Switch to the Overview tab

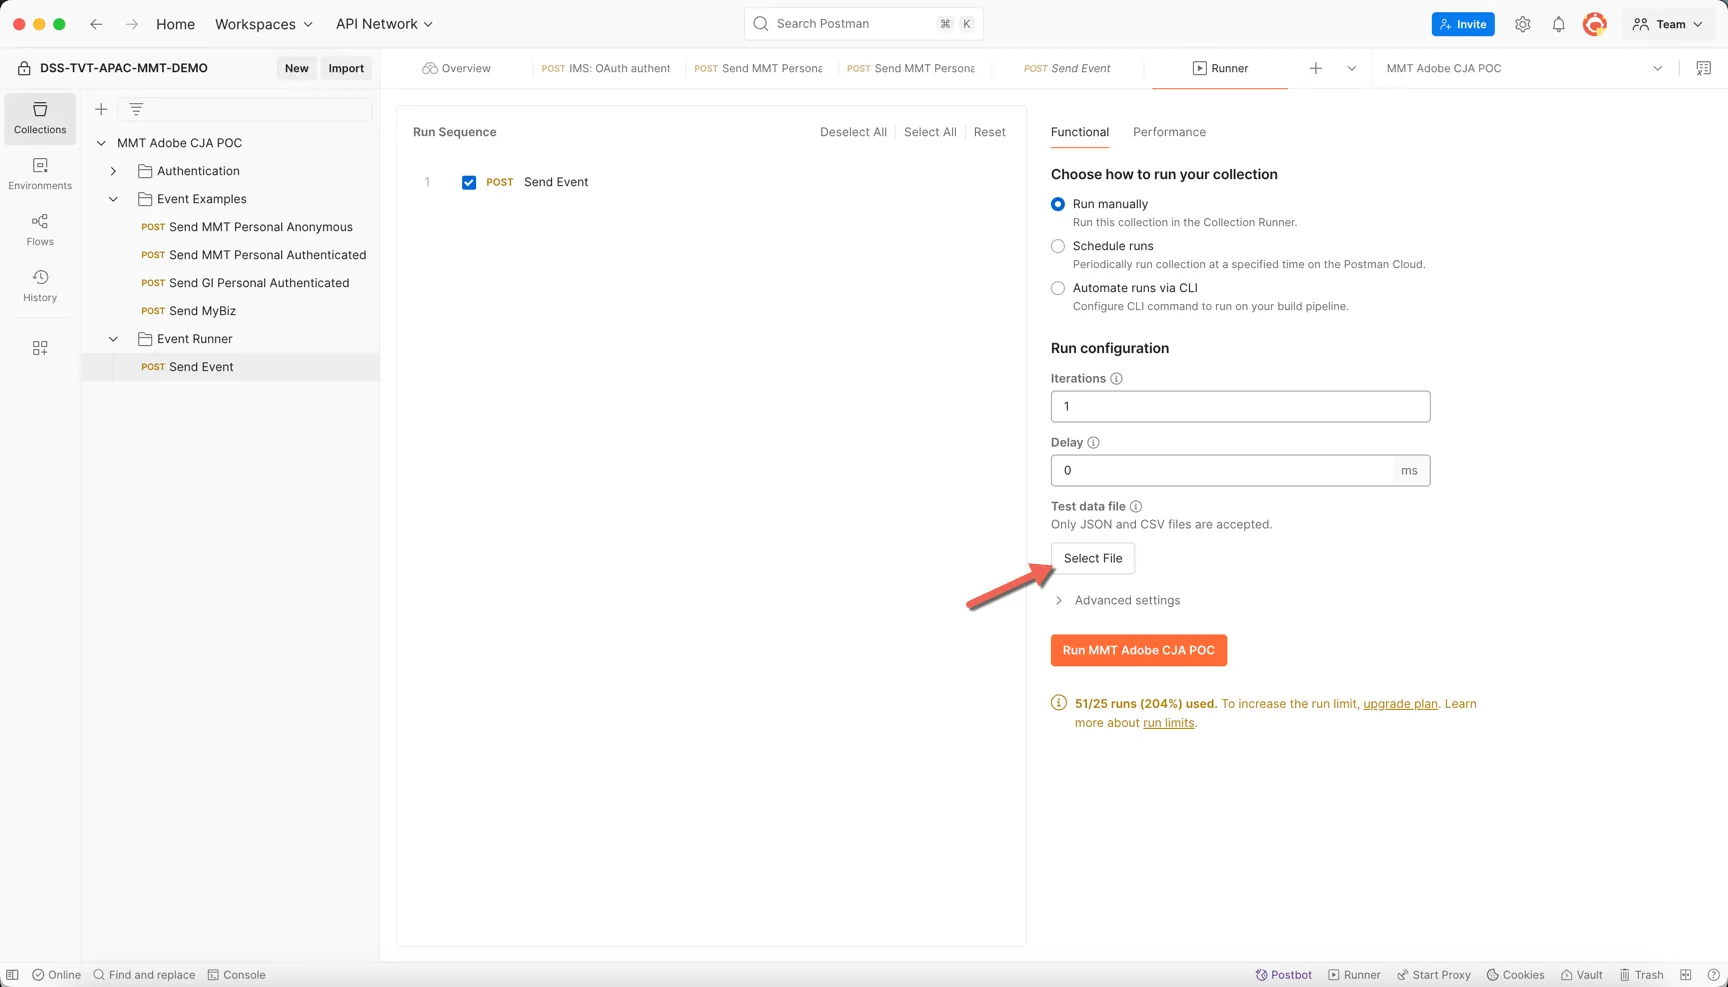click(x=456, y=68)
